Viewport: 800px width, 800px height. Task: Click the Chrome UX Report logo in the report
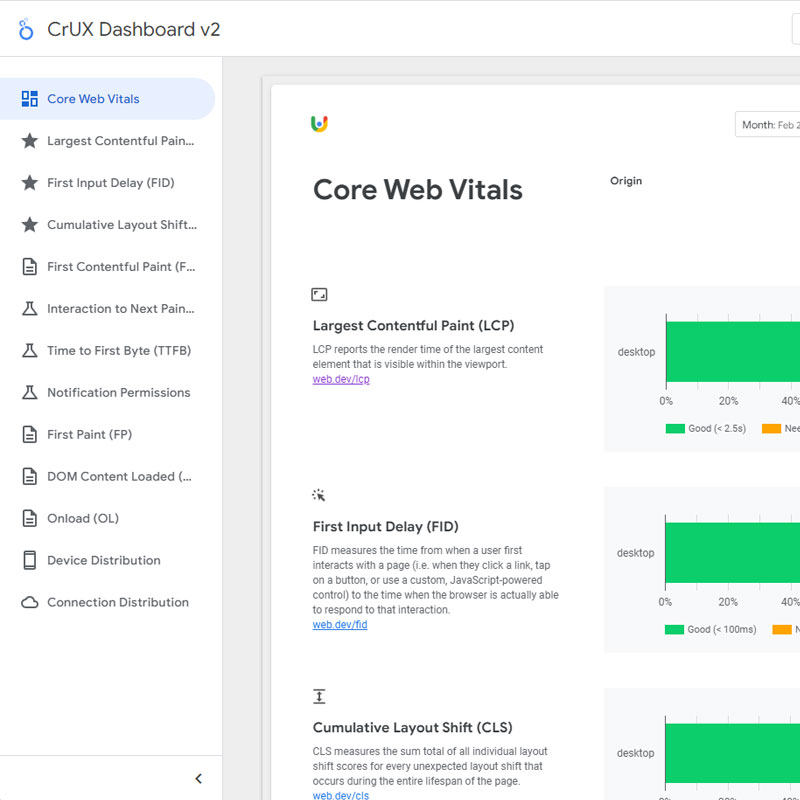(319, 123)
